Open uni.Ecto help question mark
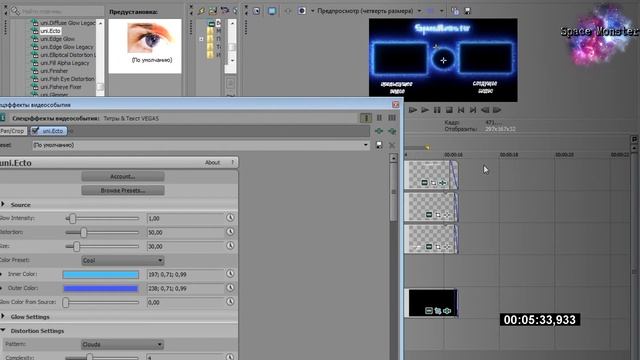640x360 pixels. point(233,162)
